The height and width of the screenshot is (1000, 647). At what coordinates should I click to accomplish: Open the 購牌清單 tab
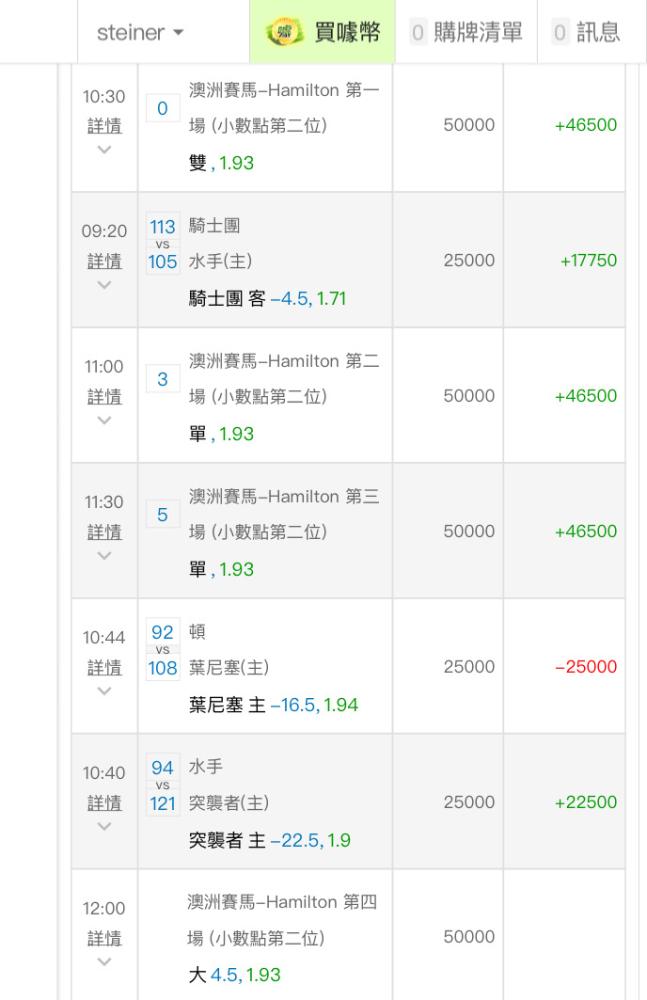[466, 32]
